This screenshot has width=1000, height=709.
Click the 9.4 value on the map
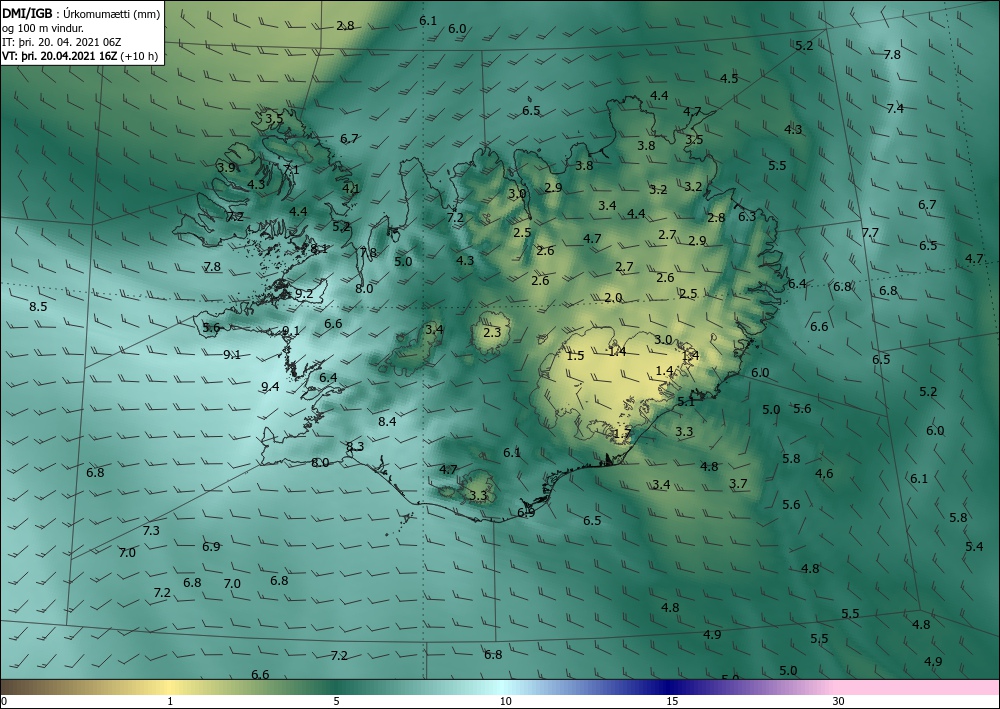coord(270,386)
